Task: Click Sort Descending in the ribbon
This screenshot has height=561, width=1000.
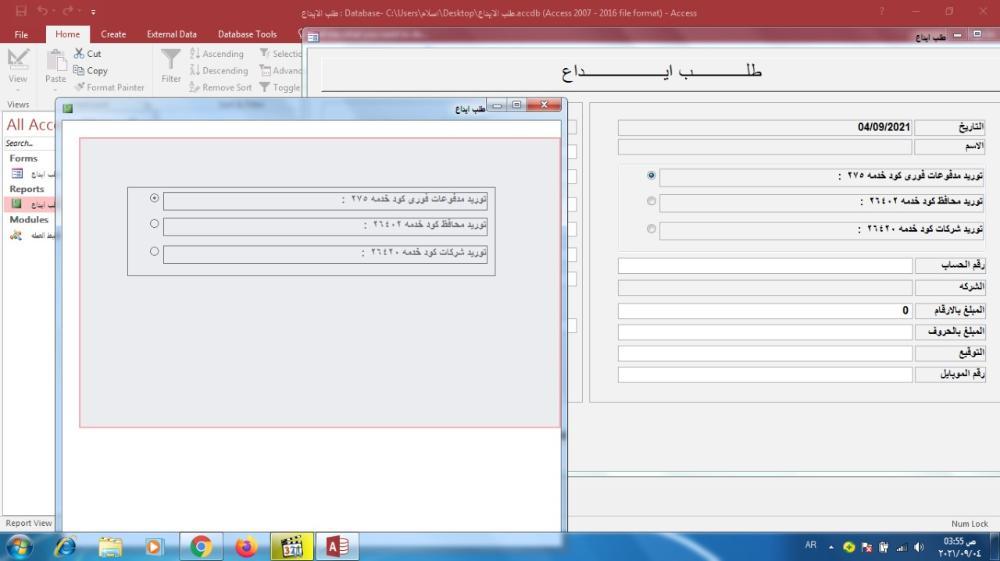Action: coord(219,71)
